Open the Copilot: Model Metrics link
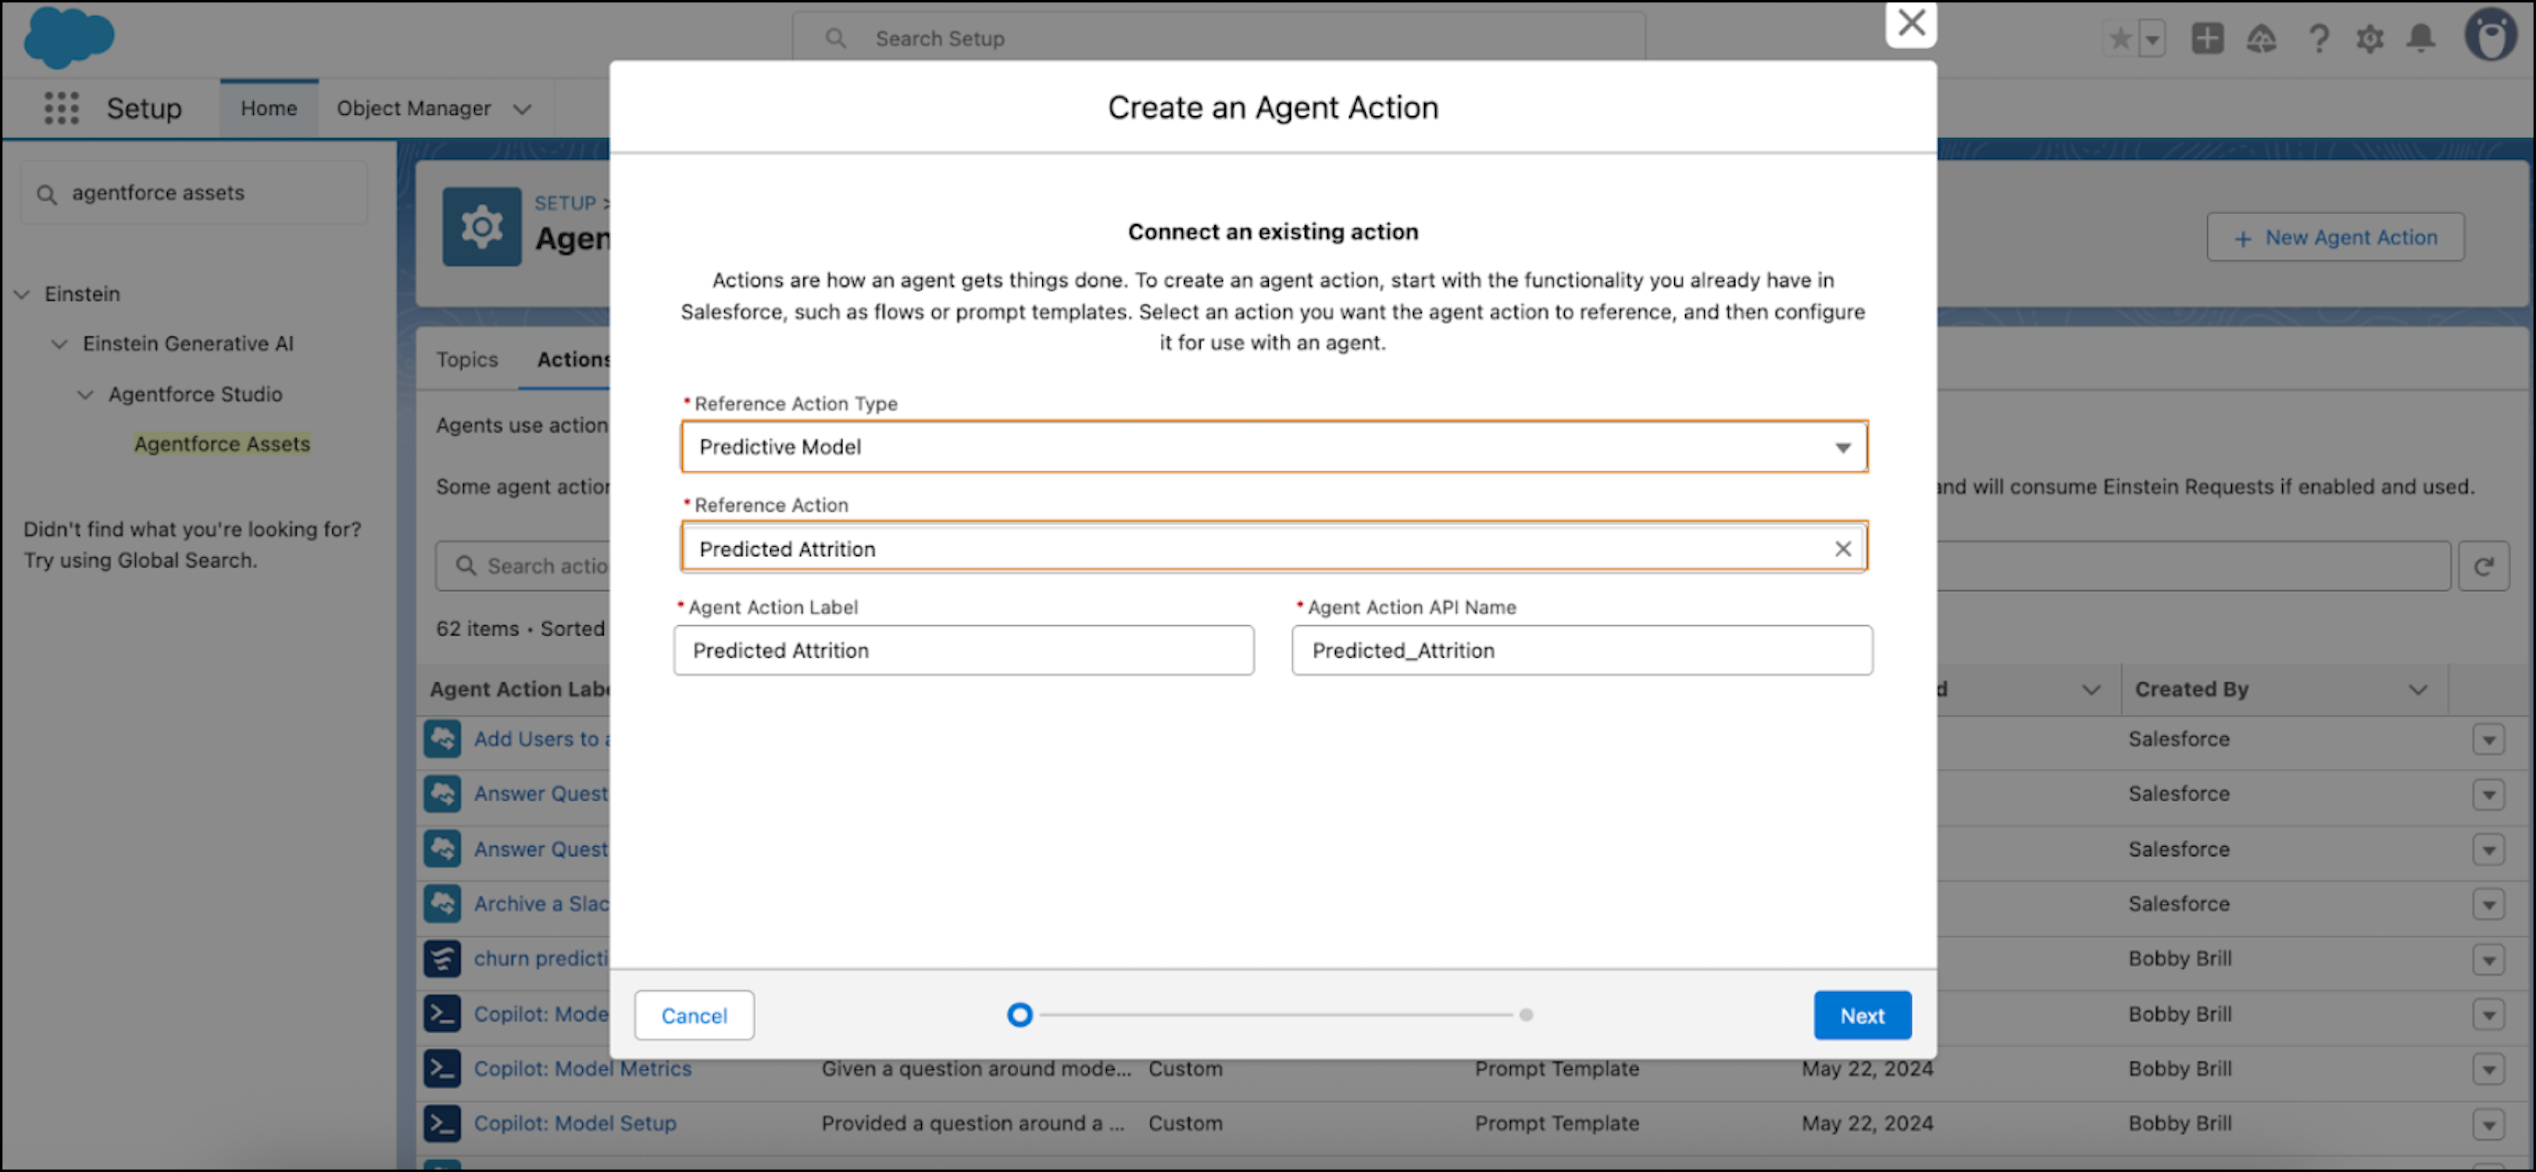This screenshot has height=1172, width=2536. tap(582, 1069)
